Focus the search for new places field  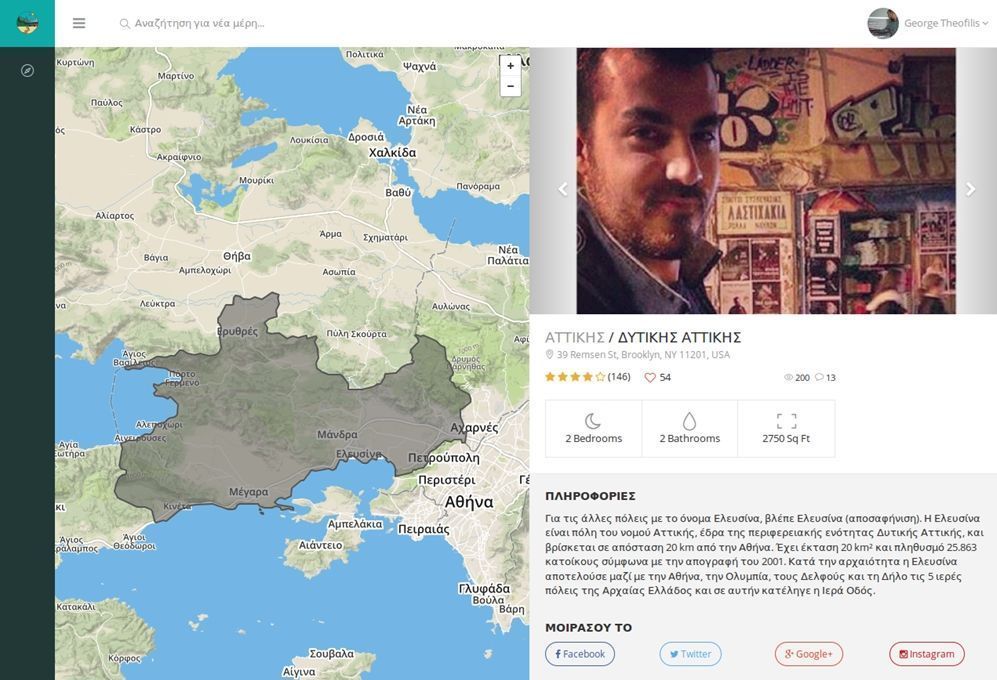coord(300,23)
